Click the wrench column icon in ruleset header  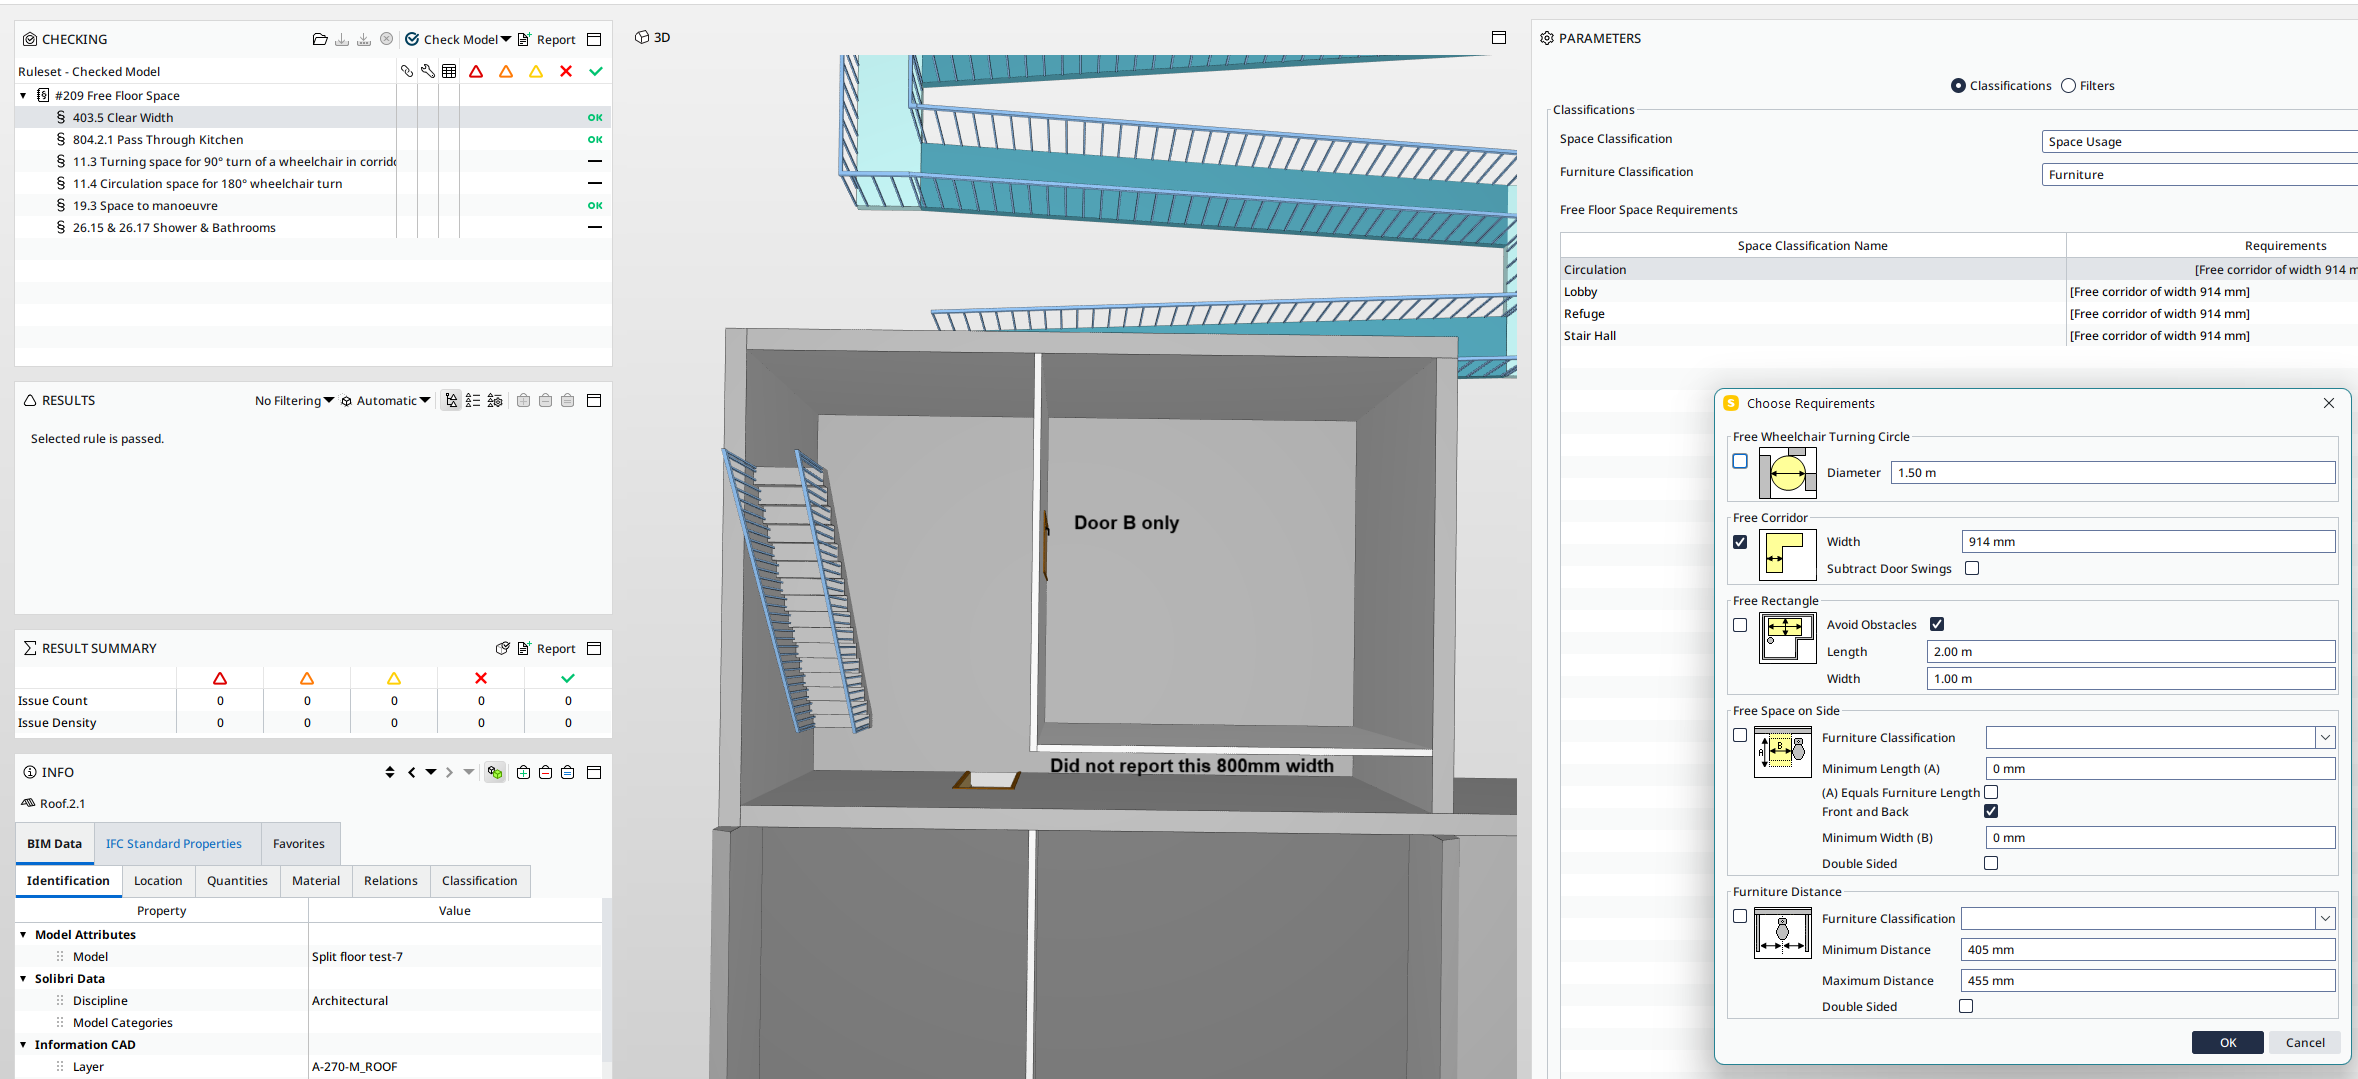pos(428,71)
